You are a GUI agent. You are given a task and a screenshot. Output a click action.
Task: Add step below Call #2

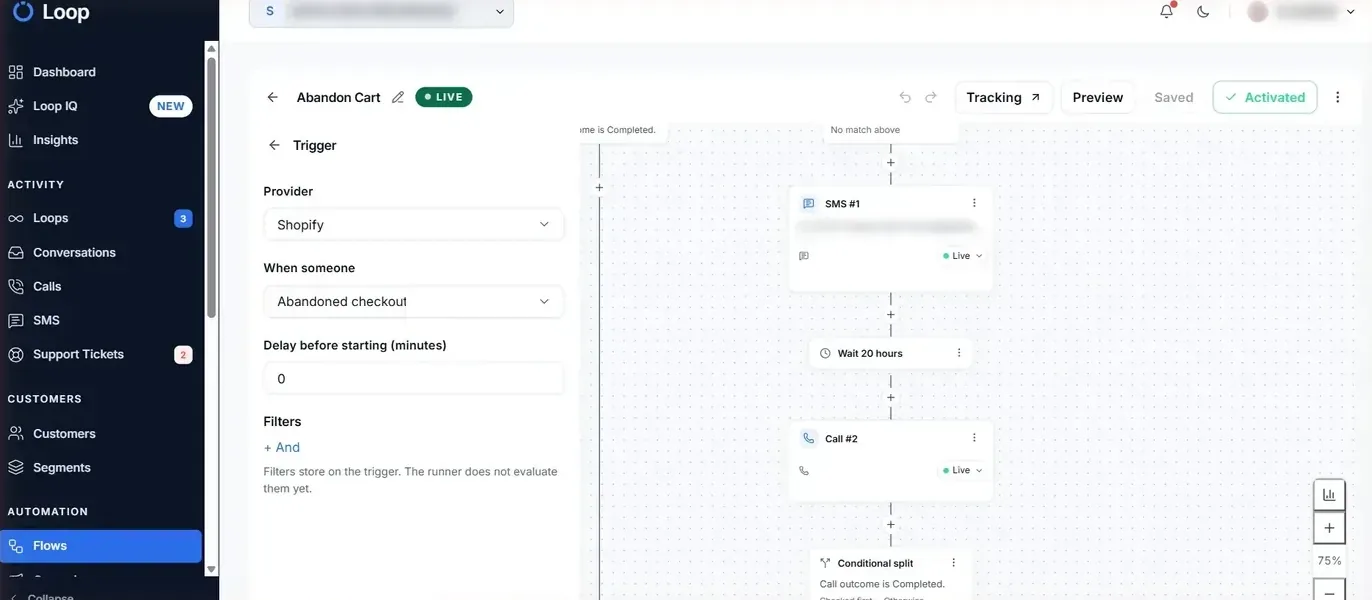[x=890, y=525]
